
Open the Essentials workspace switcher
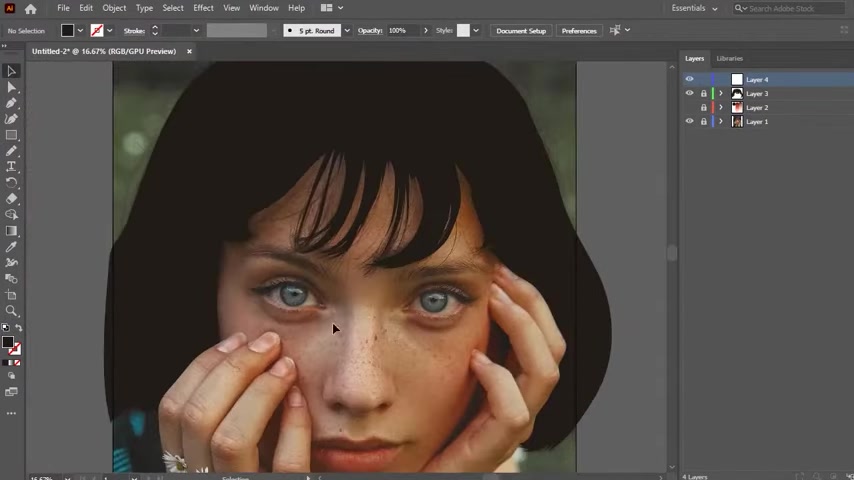pyautogui.click(x=694, y=8)
